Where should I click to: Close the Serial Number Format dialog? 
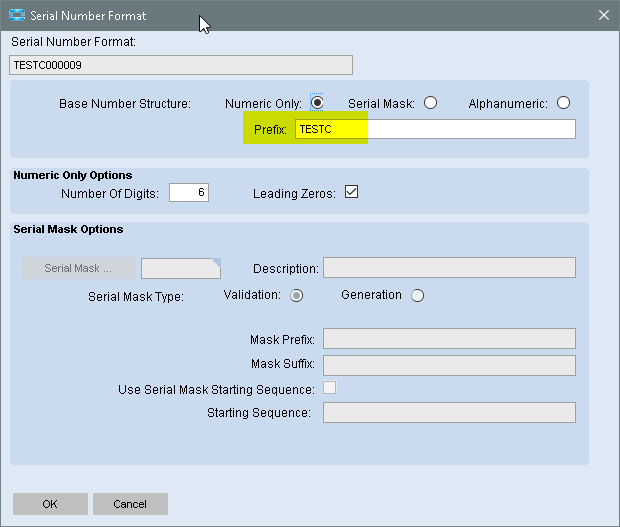[x=603, y=15]
